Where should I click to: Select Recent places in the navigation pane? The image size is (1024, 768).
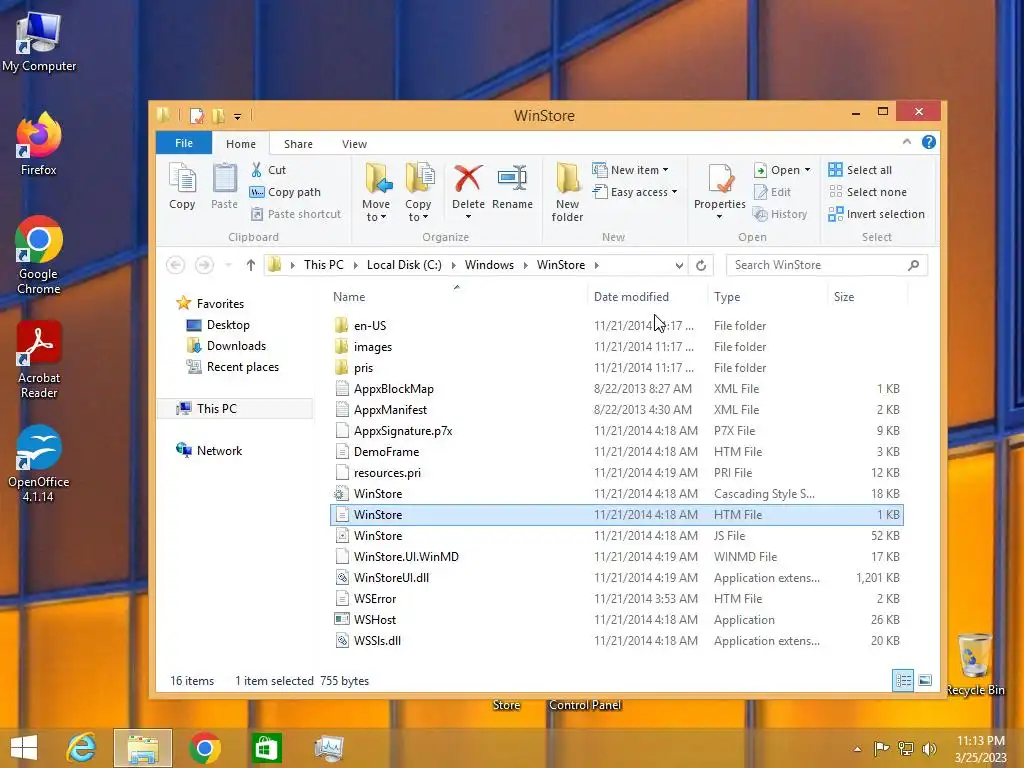(x=242, y=366)
